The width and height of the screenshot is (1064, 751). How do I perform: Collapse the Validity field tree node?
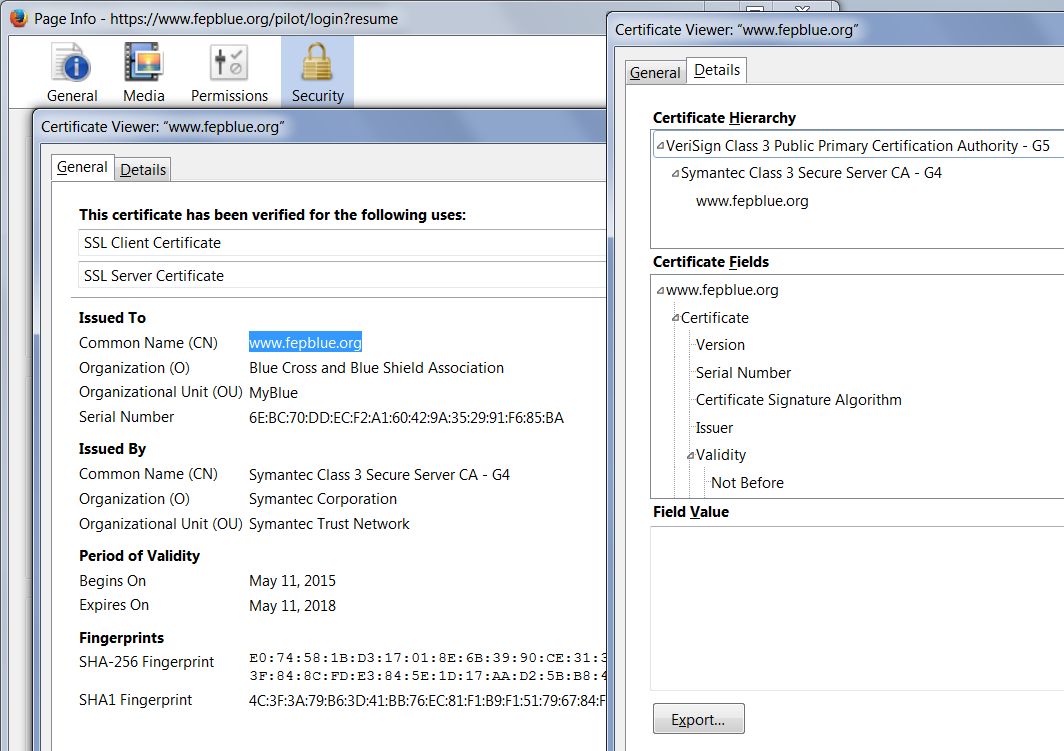pyautogui.click(x=690, y=455)
